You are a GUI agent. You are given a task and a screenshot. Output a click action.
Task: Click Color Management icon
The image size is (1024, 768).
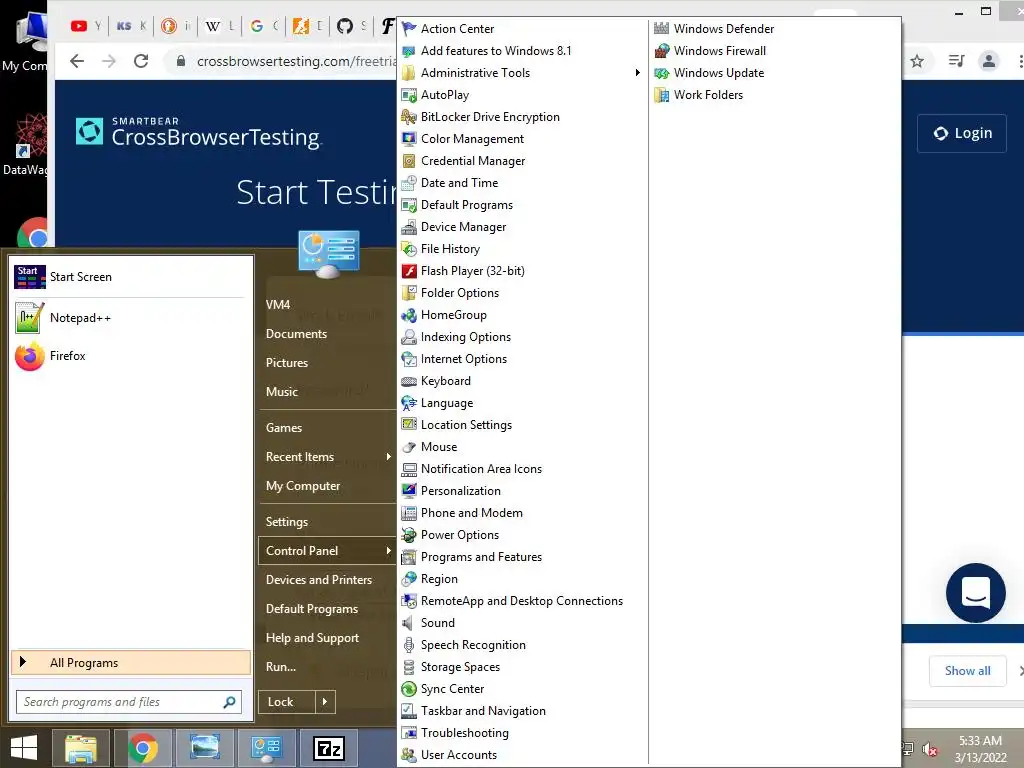click(x=409, y=139)
